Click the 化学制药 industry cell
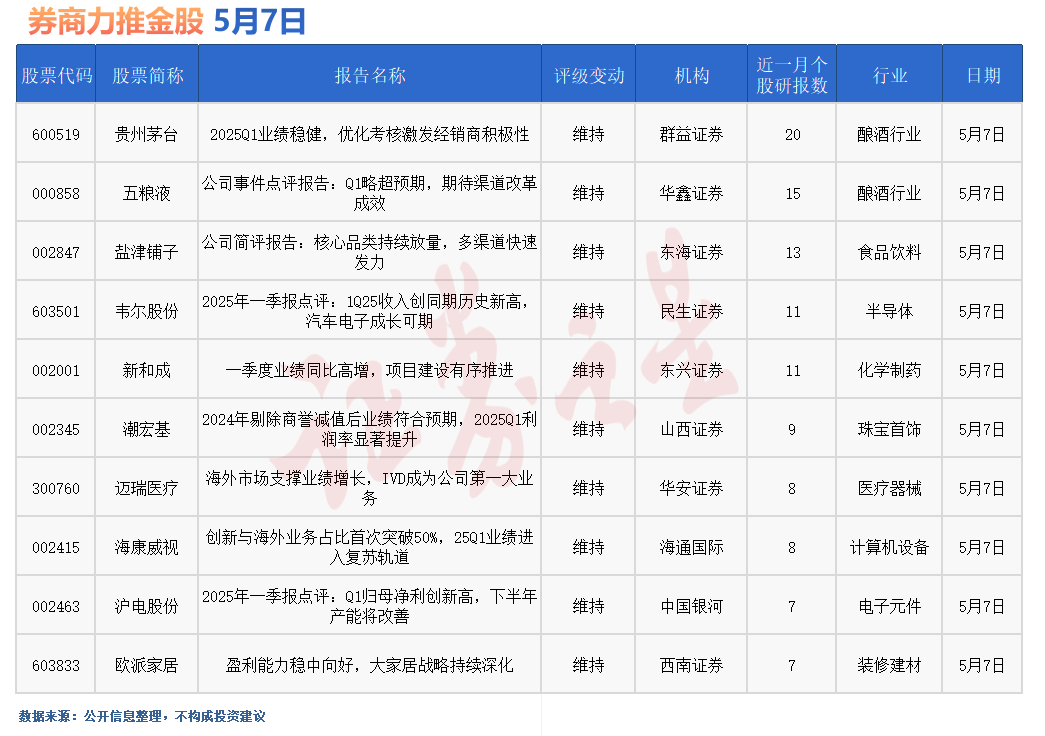1045x736 pixels. tap(890, 371)
